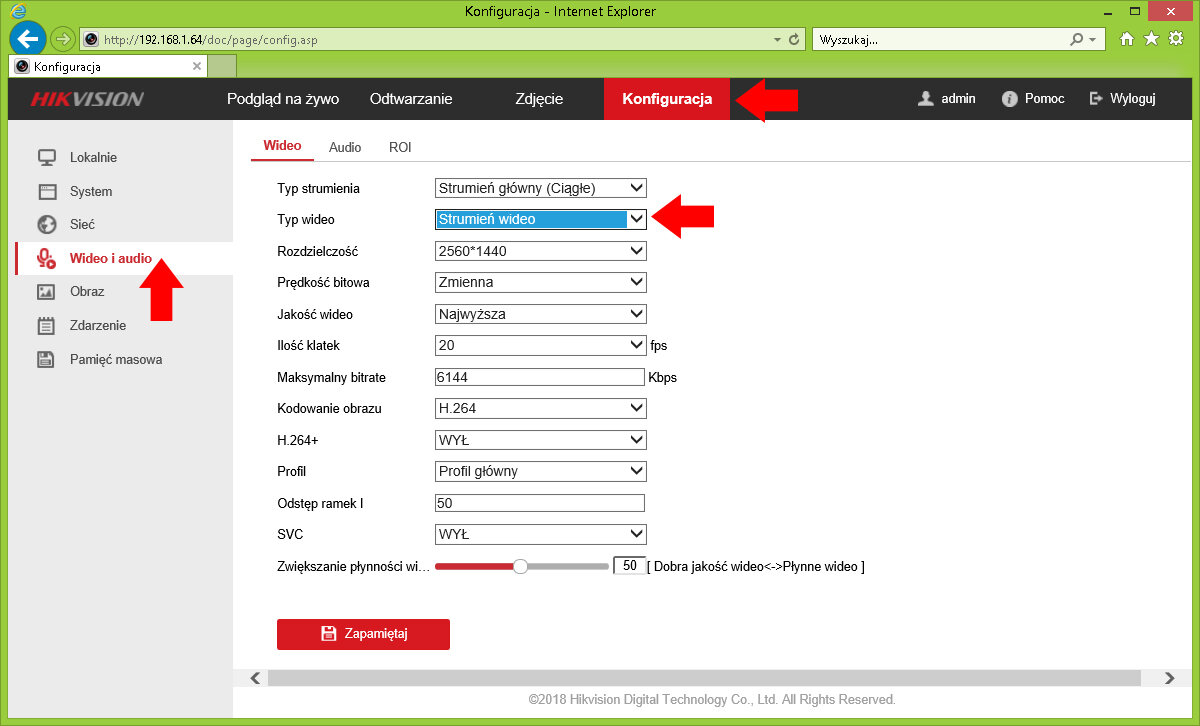Click the Pamięć masowa disk icon
Screen dimensions: 1200x726
(46, 359)
